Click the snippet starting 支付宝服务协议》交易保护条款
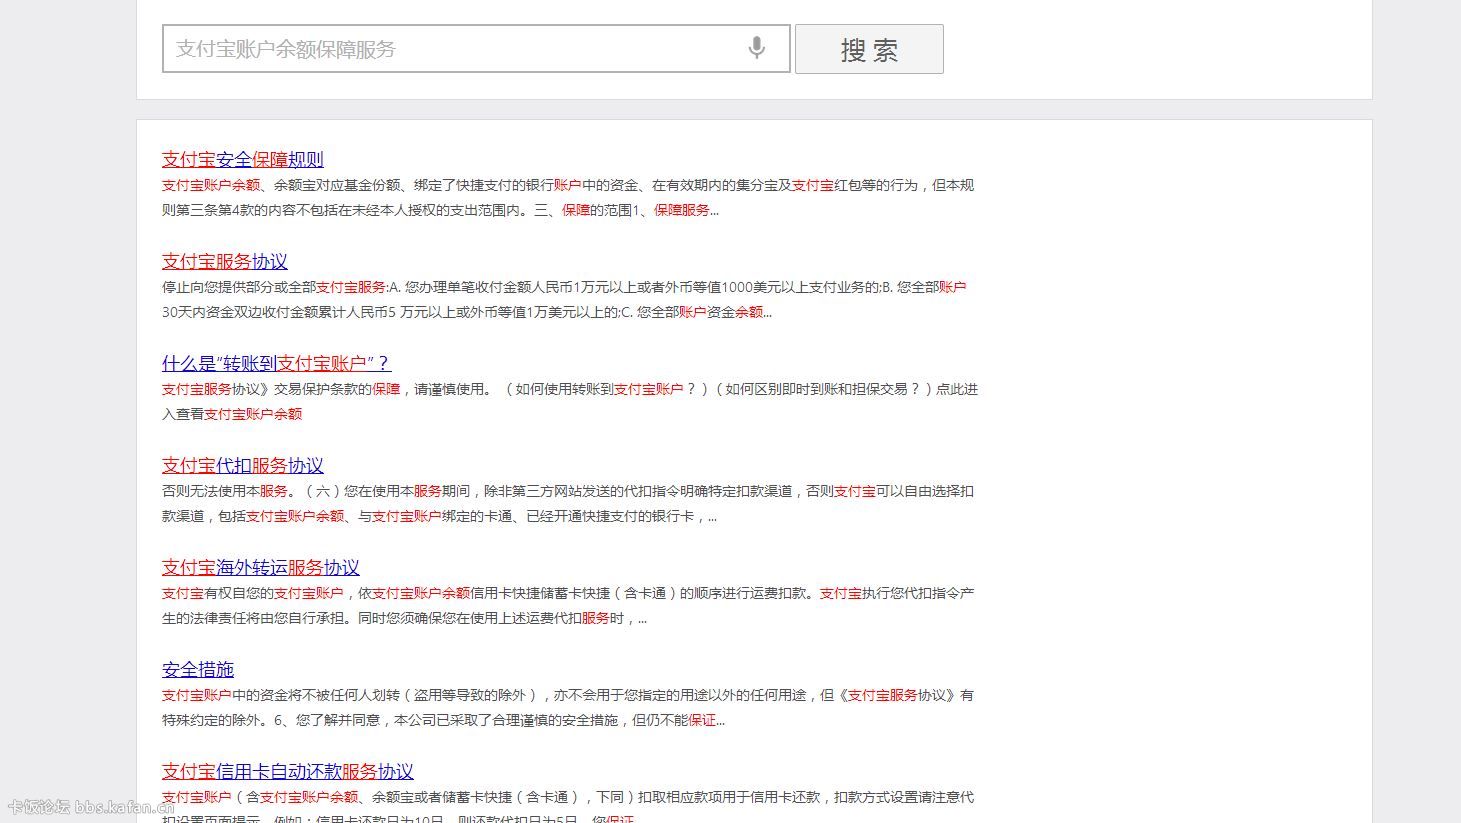 coord(570,402)
